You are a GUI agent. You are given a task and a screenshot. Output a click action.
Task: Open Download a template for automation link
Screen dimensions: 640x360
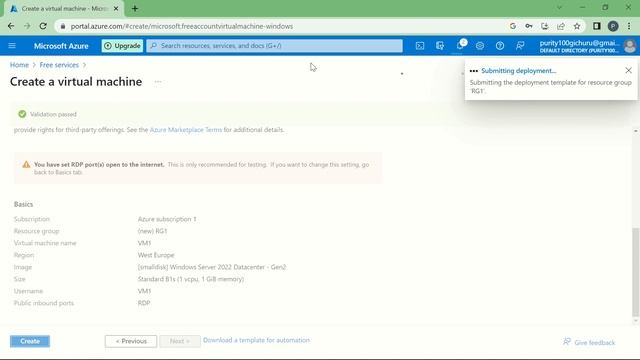click(x=256, y=340)
